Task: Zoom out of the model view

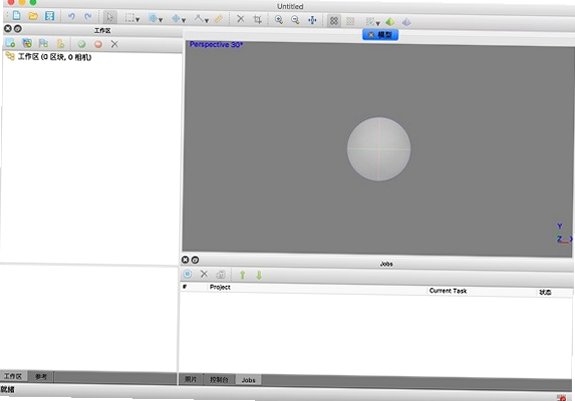Action: click(295, 20)
